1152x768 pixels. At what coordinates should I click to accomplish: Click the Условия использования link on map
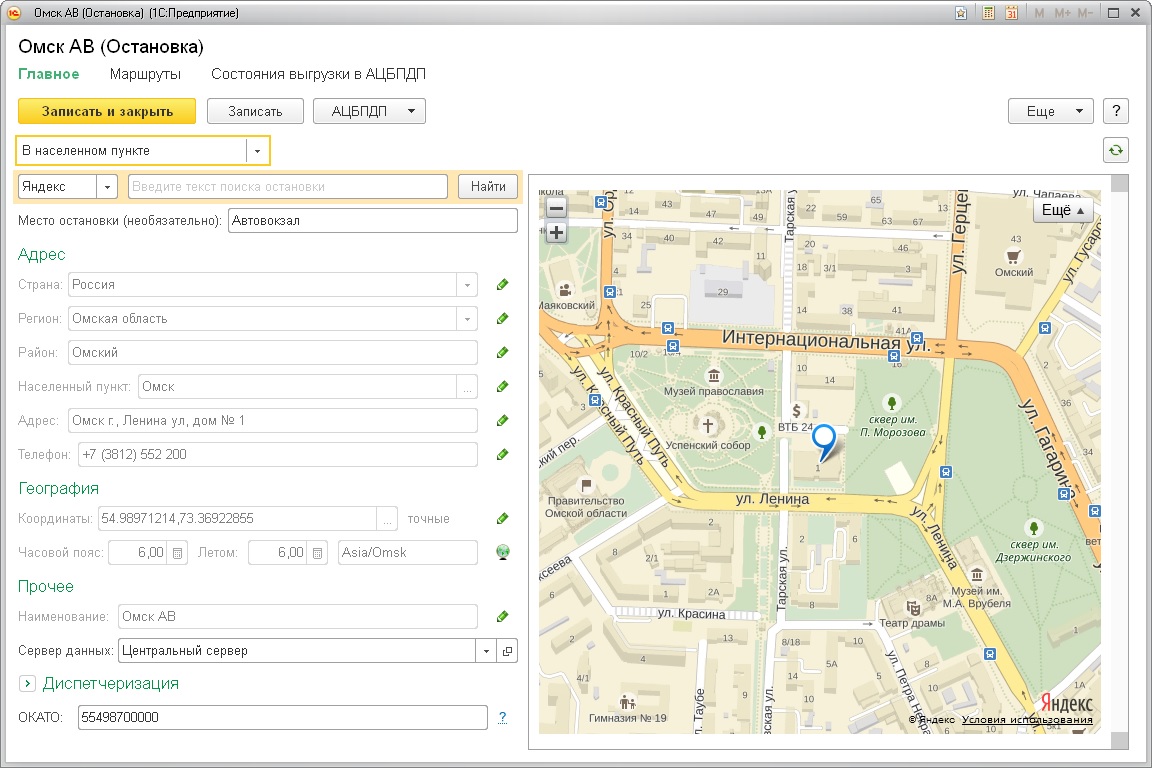tap(1027, 720)
